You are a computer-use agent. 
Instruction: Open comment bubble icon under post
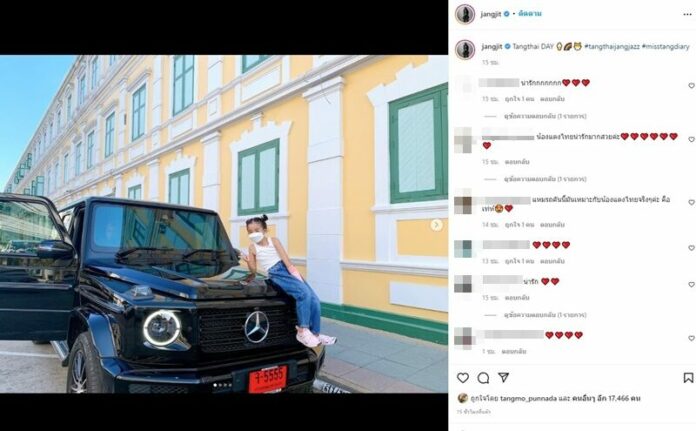(x=483, y=378)
